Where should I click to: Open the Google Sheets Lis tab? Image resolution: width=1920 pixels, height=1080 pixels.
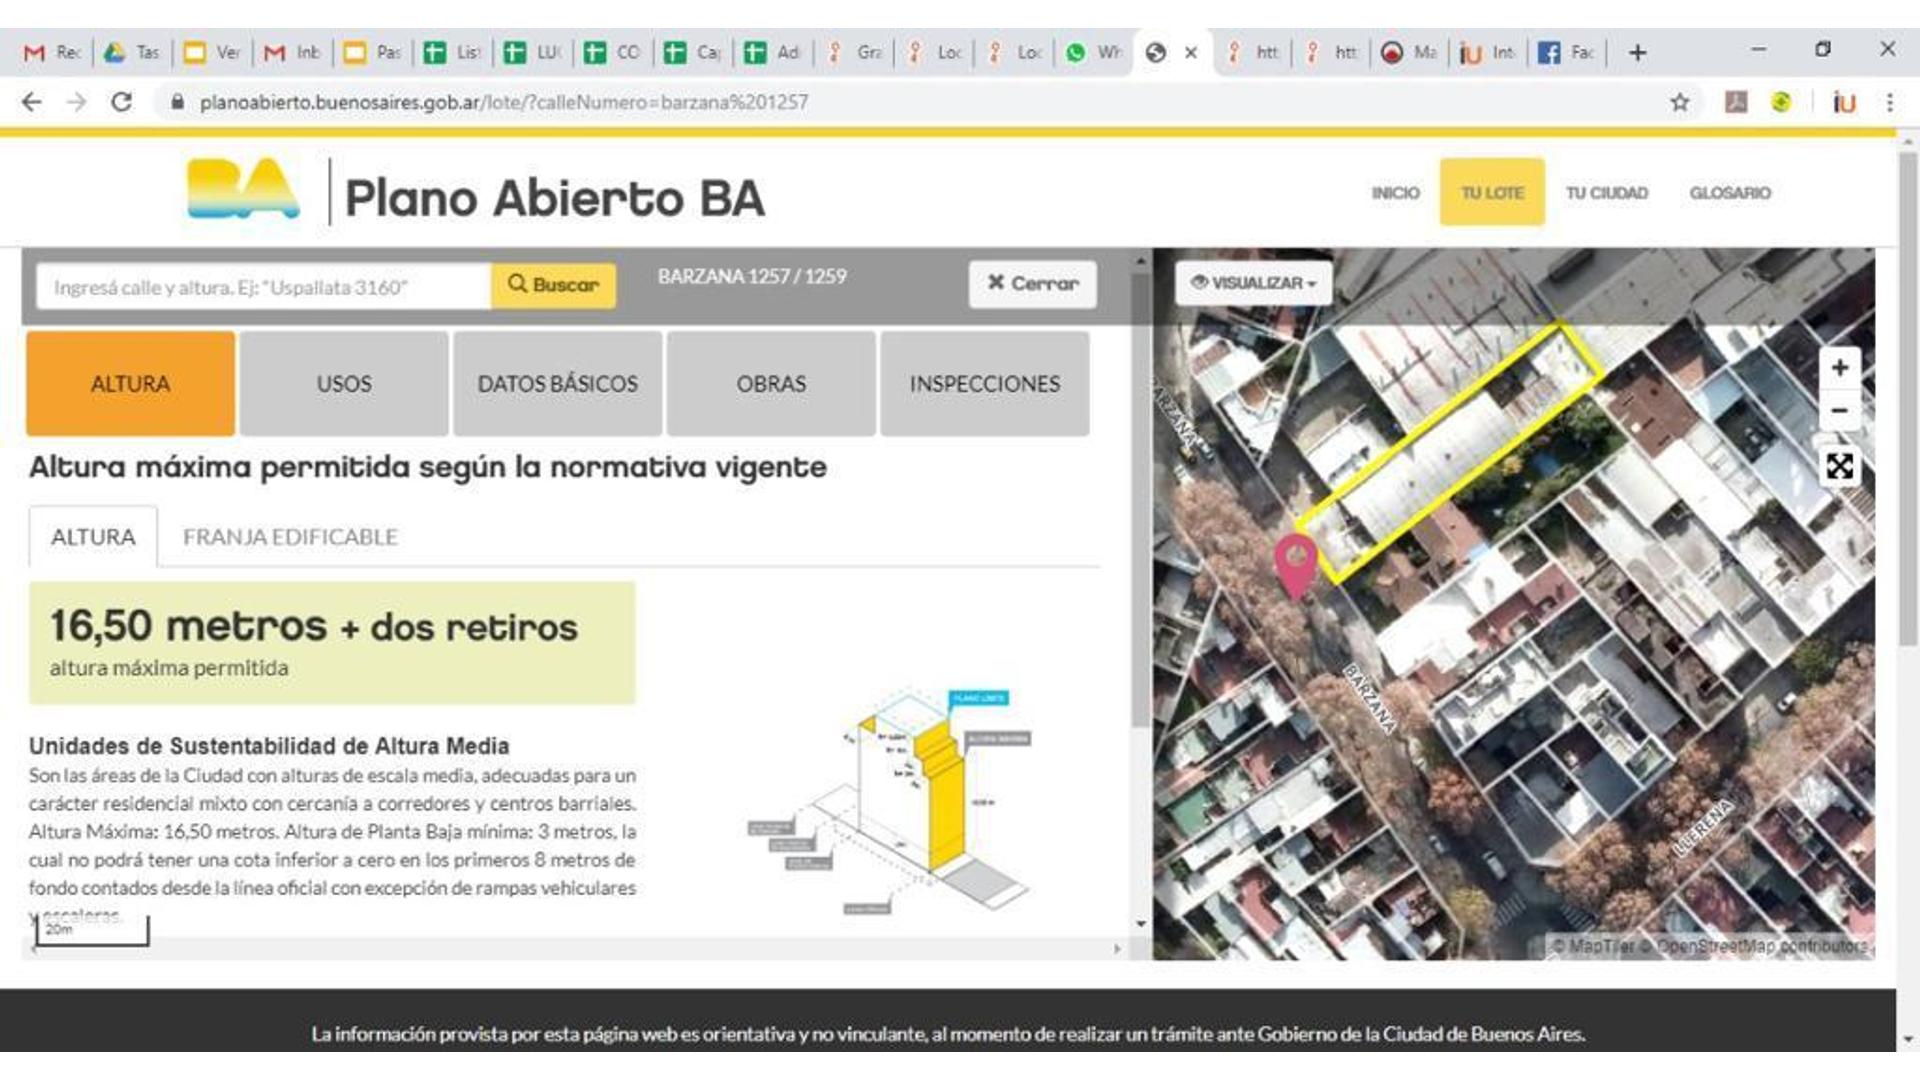pos(452,53)
